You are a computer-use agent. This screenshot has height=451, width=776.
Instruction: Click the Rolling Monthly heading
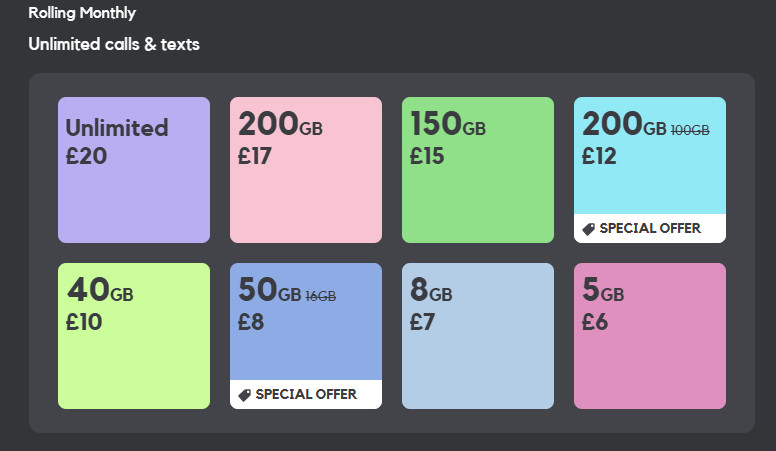pos(82,13)
